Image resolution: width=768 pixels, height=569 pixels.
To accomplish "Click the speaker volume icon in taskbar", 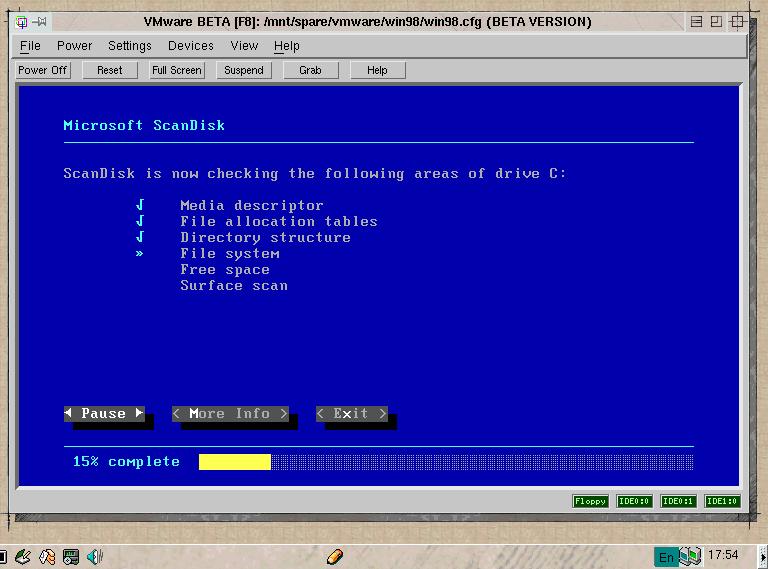I will click(x=95, y=556).
